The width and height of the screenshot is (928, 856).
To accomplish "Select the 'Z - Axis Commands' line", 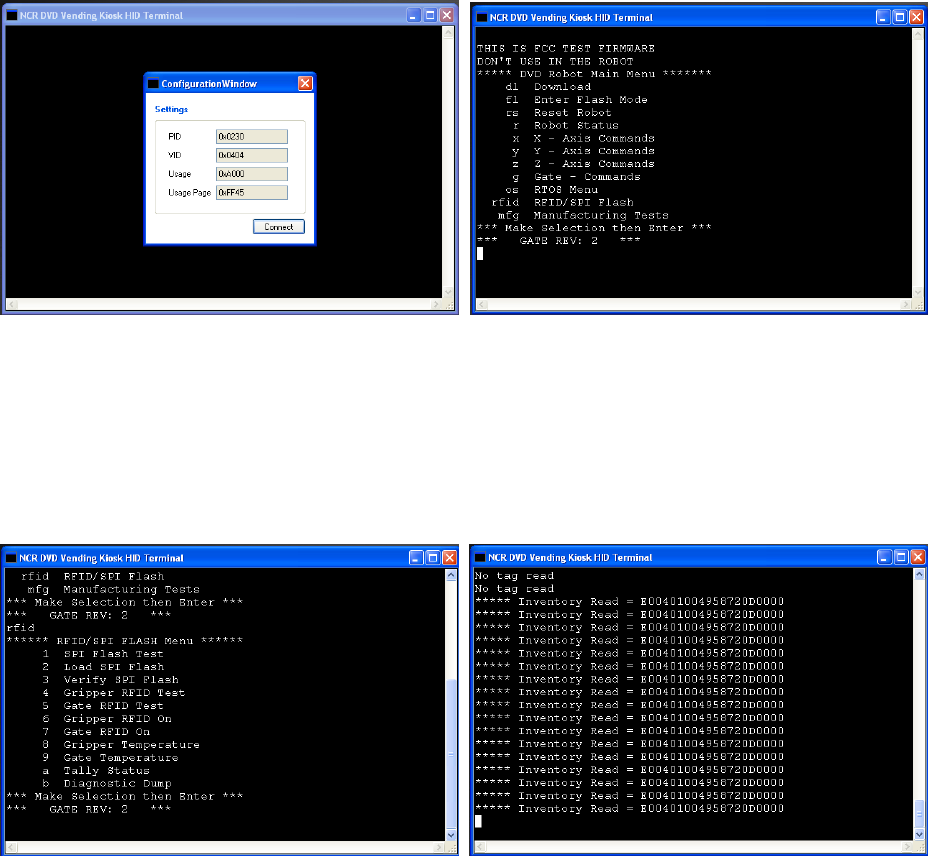I will (x=584, y=164).
